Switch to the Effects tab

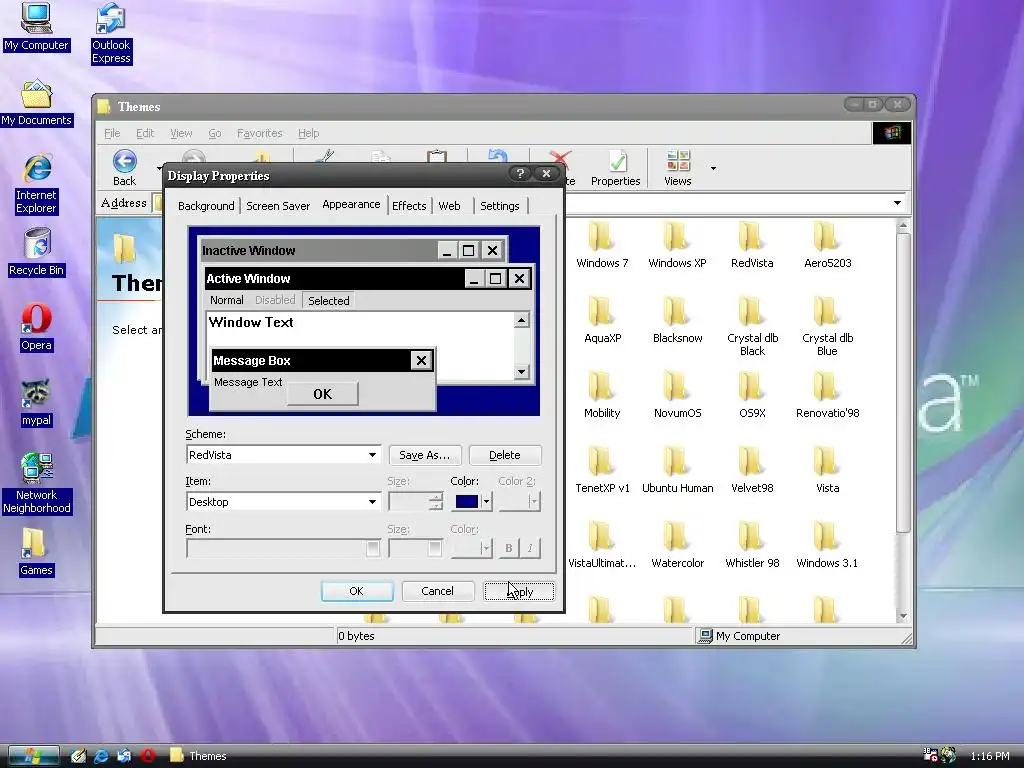coord(409,206)
